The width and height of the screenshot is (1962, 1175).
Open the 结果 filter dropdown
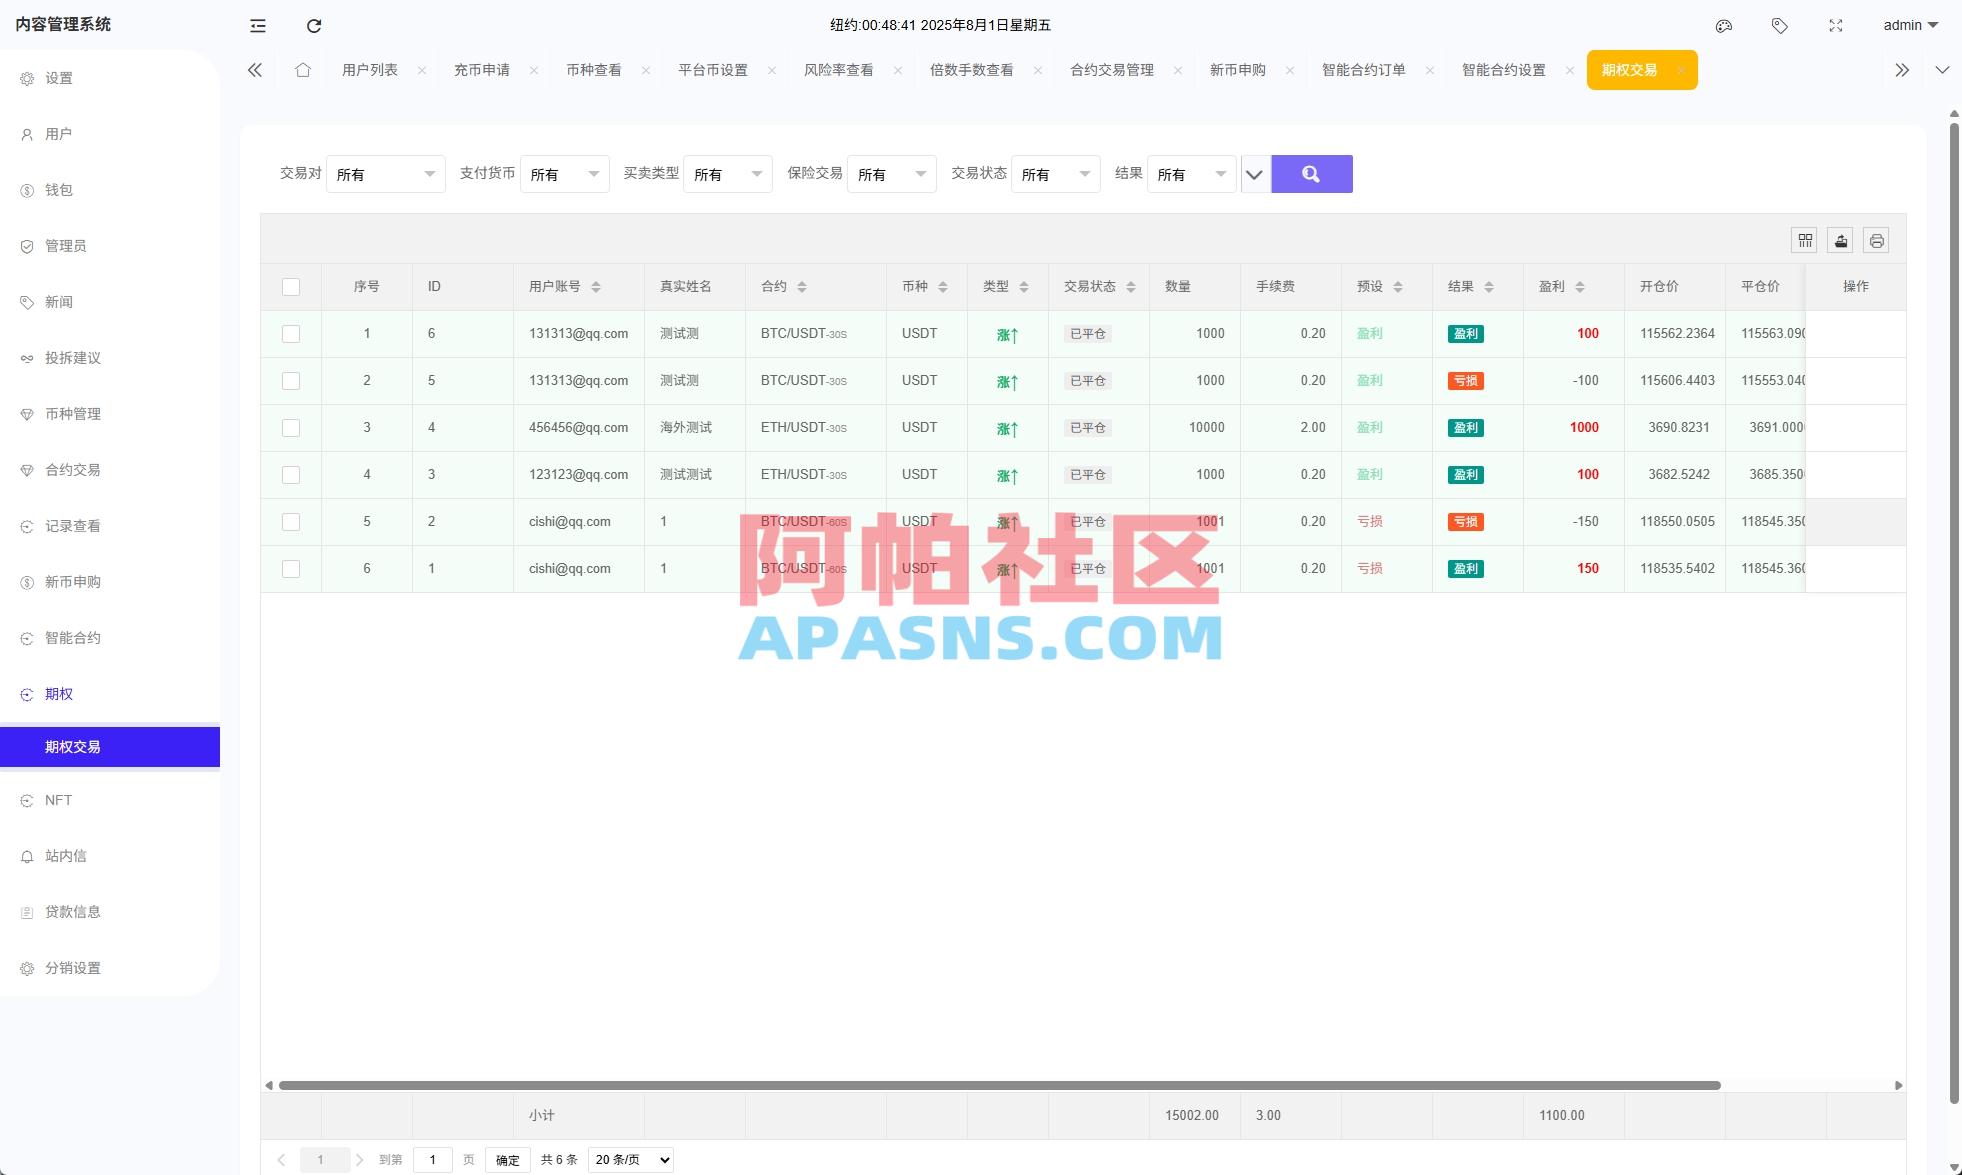pyautogui.click(x=1192, y=174)
